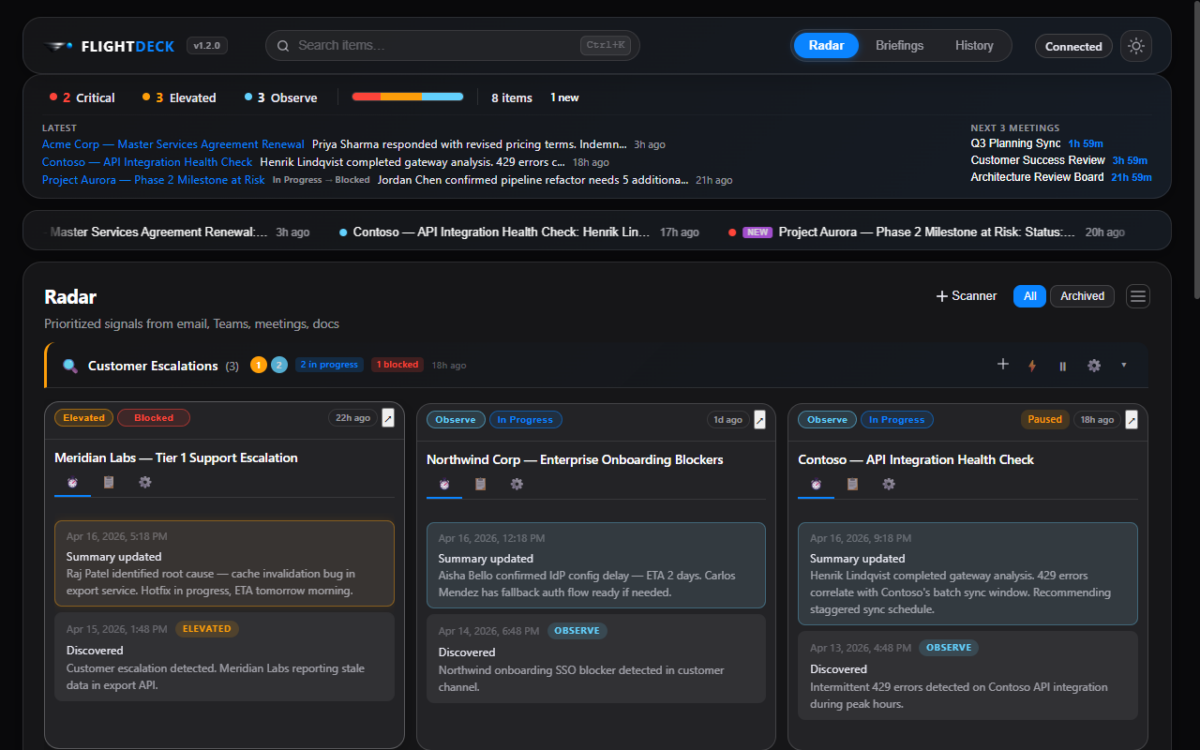Collapse the Customer Escalations section chevron

pos(1124,365)
